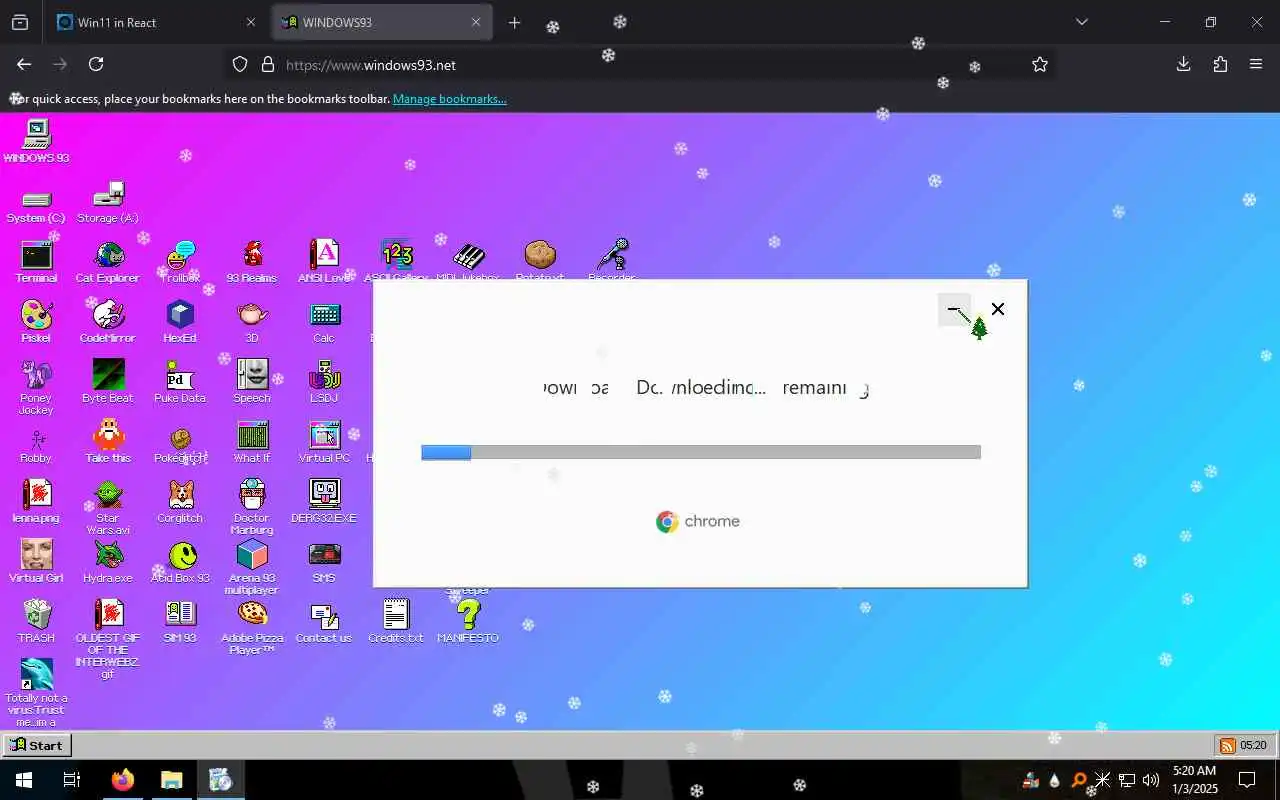The height and width of the screenshot is (800, 1280).
Task: Open the Robby stick figure icon
Action: pyautogui.click(x=36, y=445)
